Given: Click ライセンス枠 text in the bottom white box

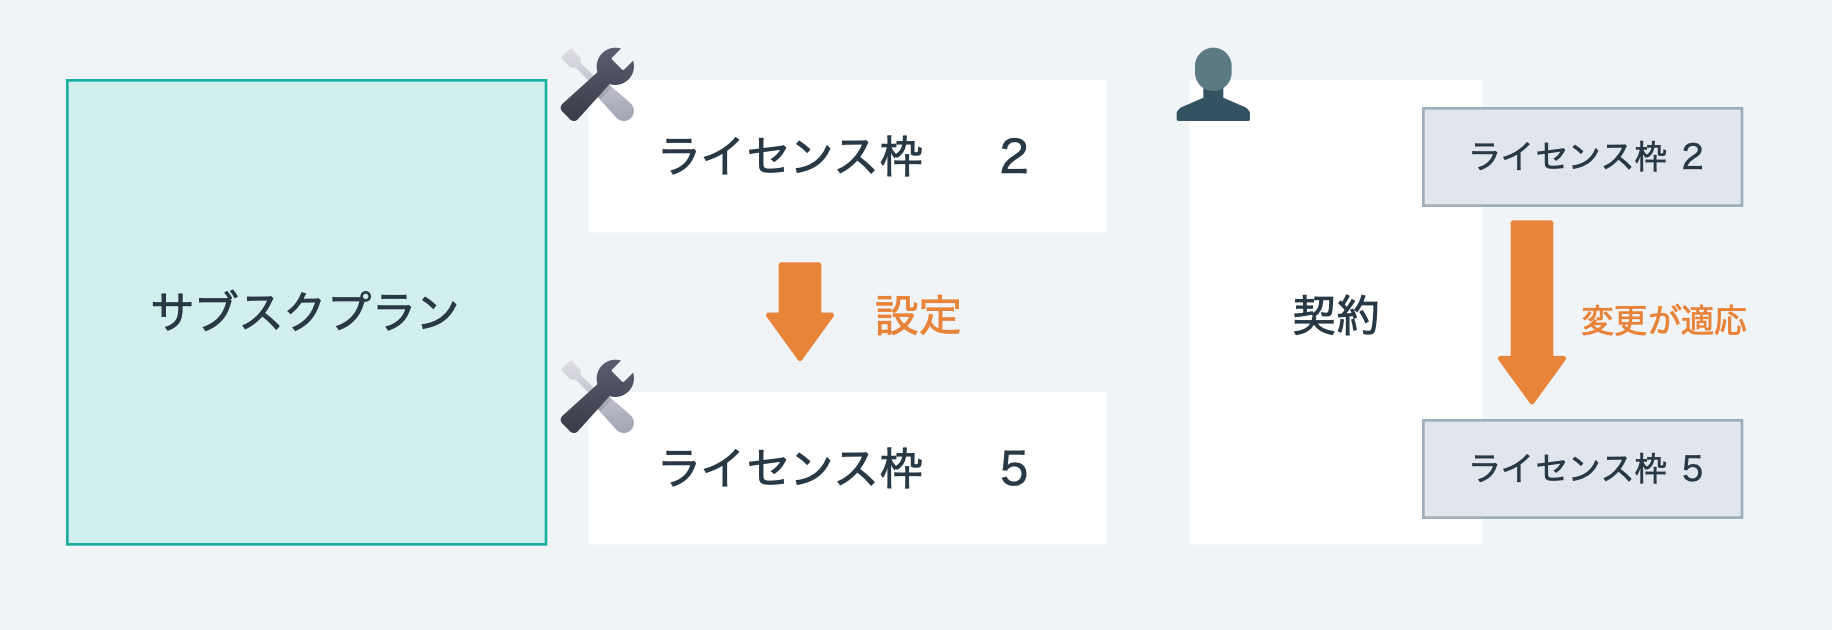Looking at the screenshot, I should click(791, 469).
